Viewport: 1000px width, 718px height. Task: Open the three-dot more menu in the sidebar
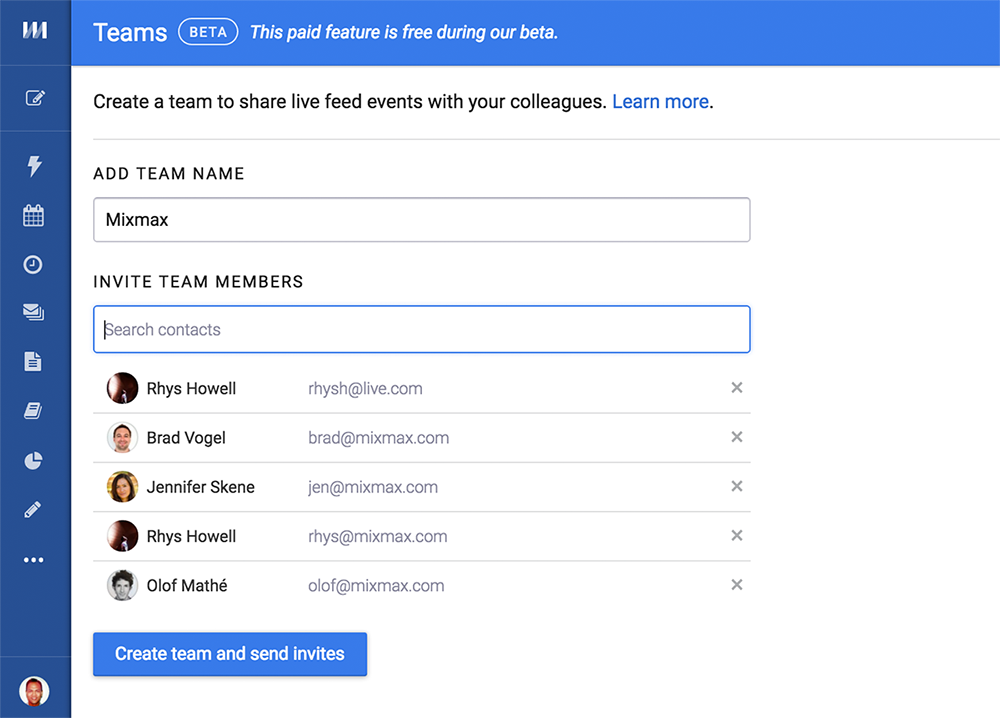click(x=34, y=560)
